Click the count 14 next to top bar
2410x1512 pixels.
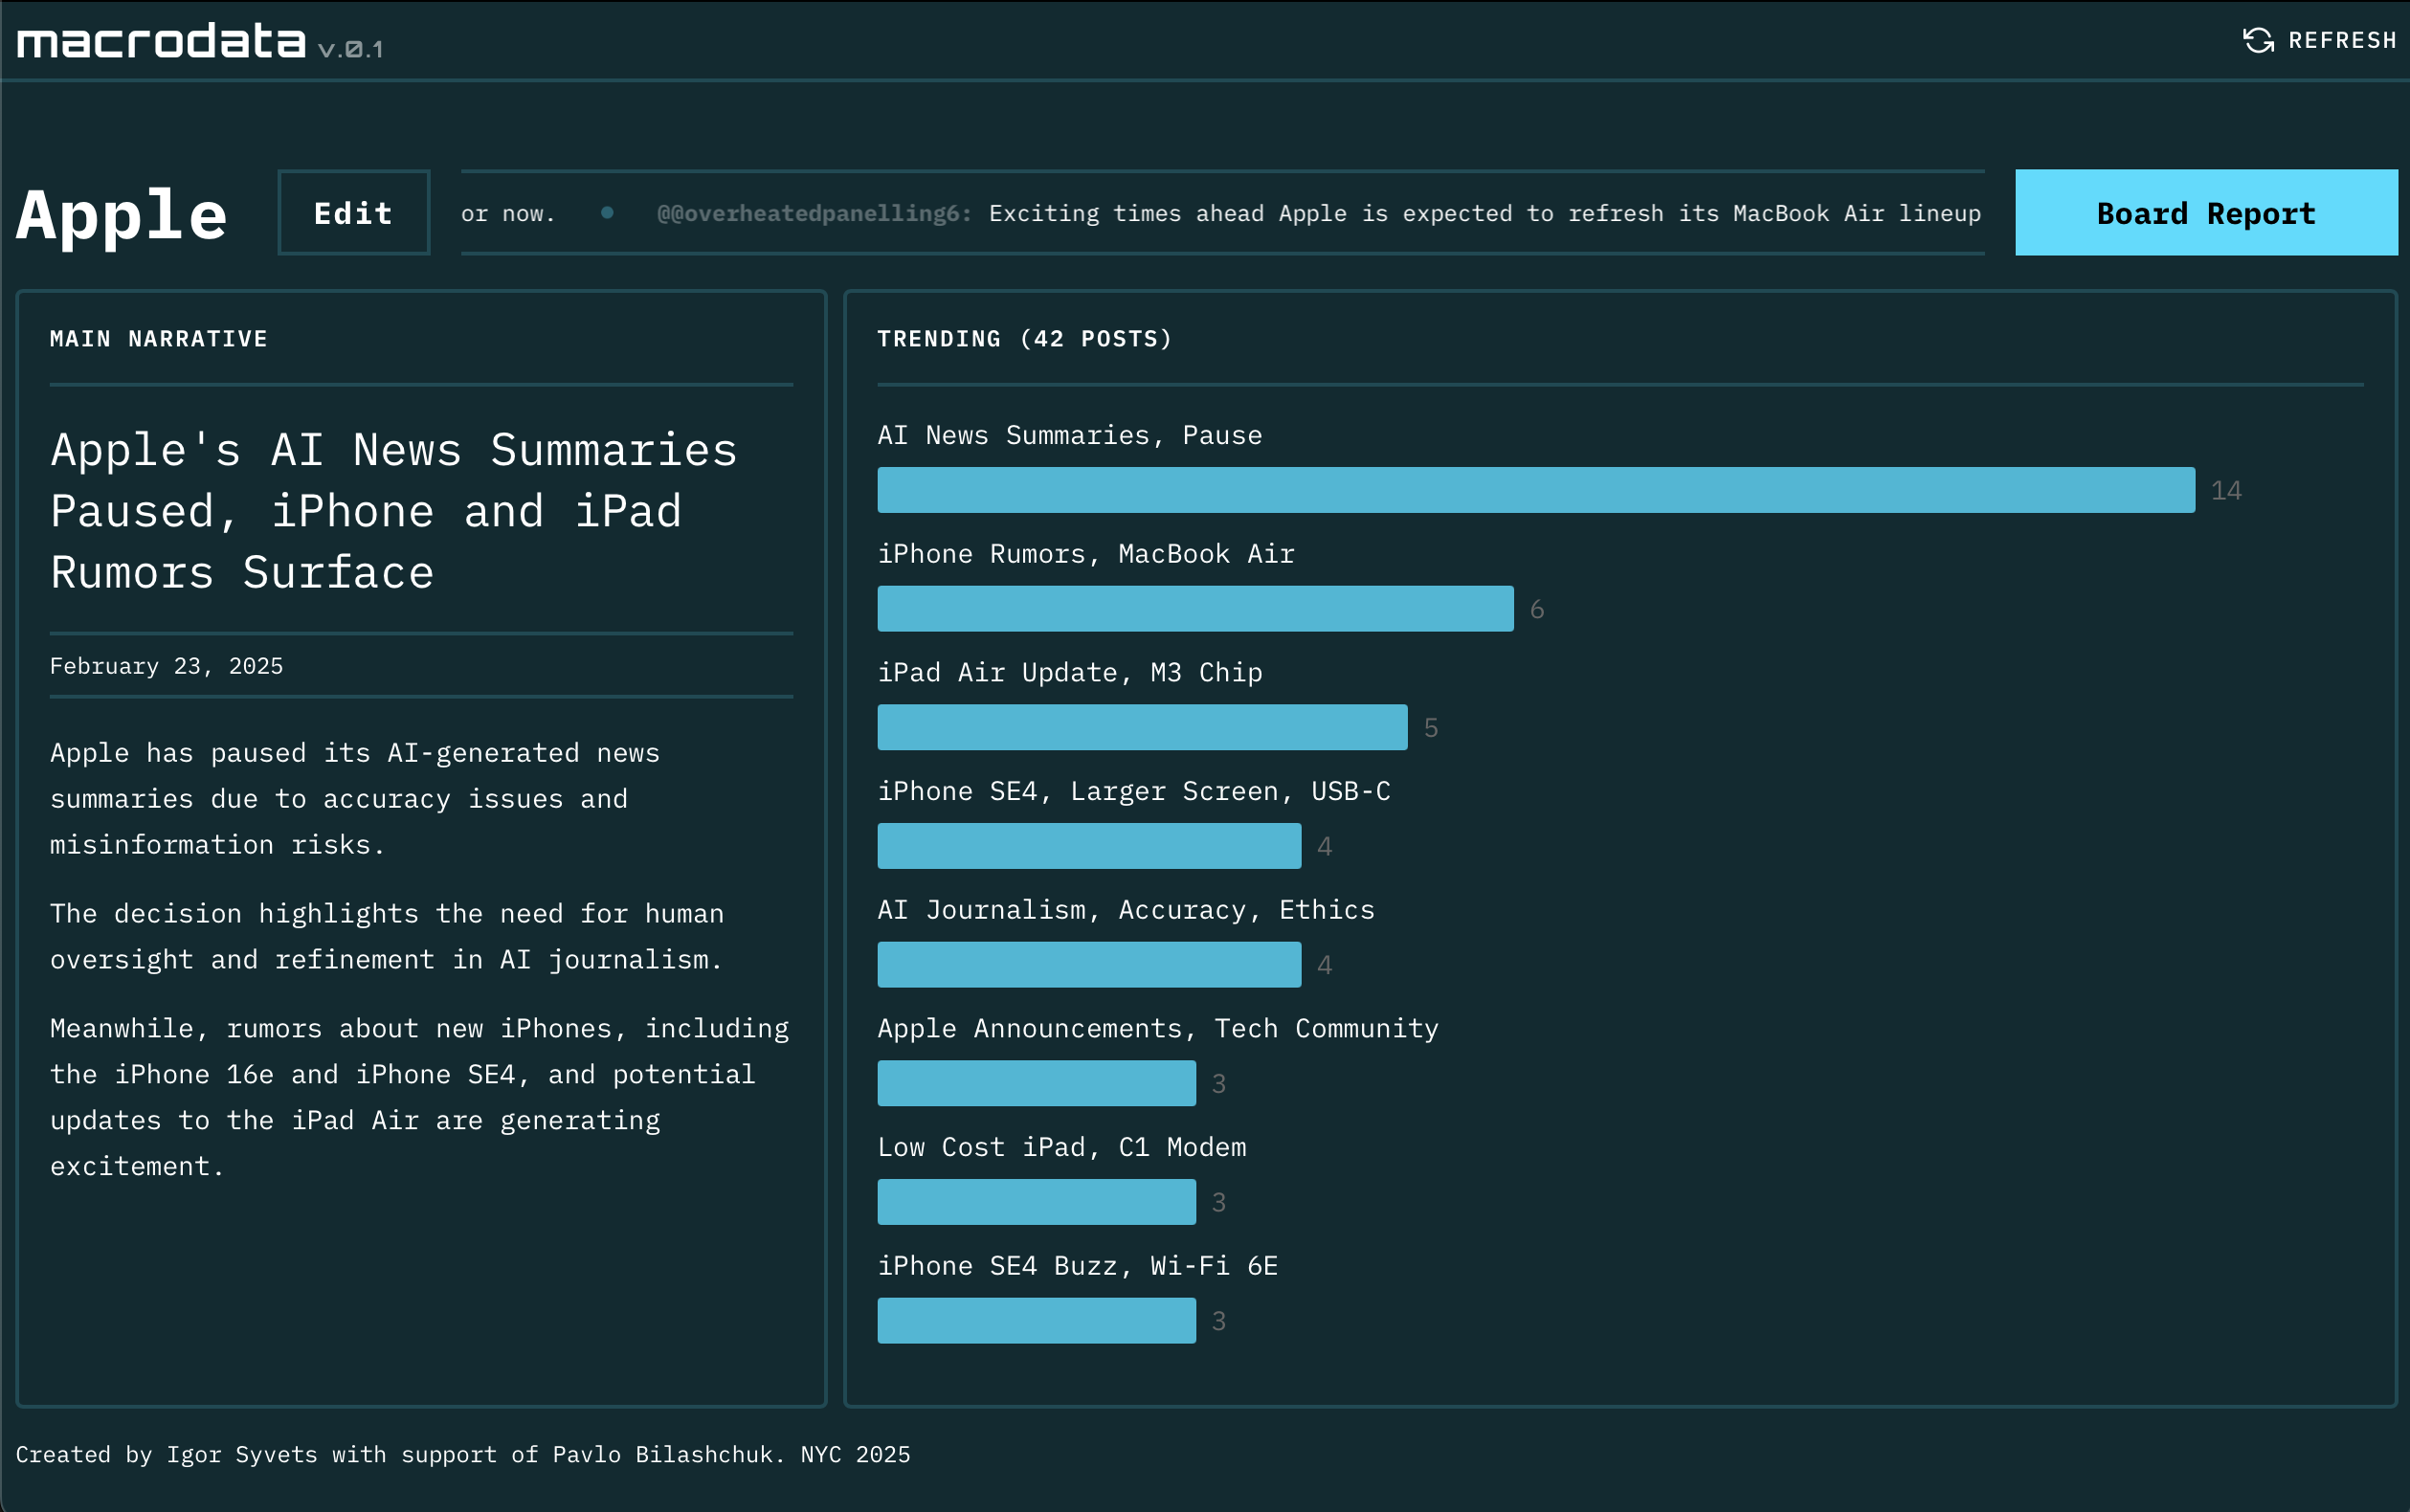tap(2225, 491)
